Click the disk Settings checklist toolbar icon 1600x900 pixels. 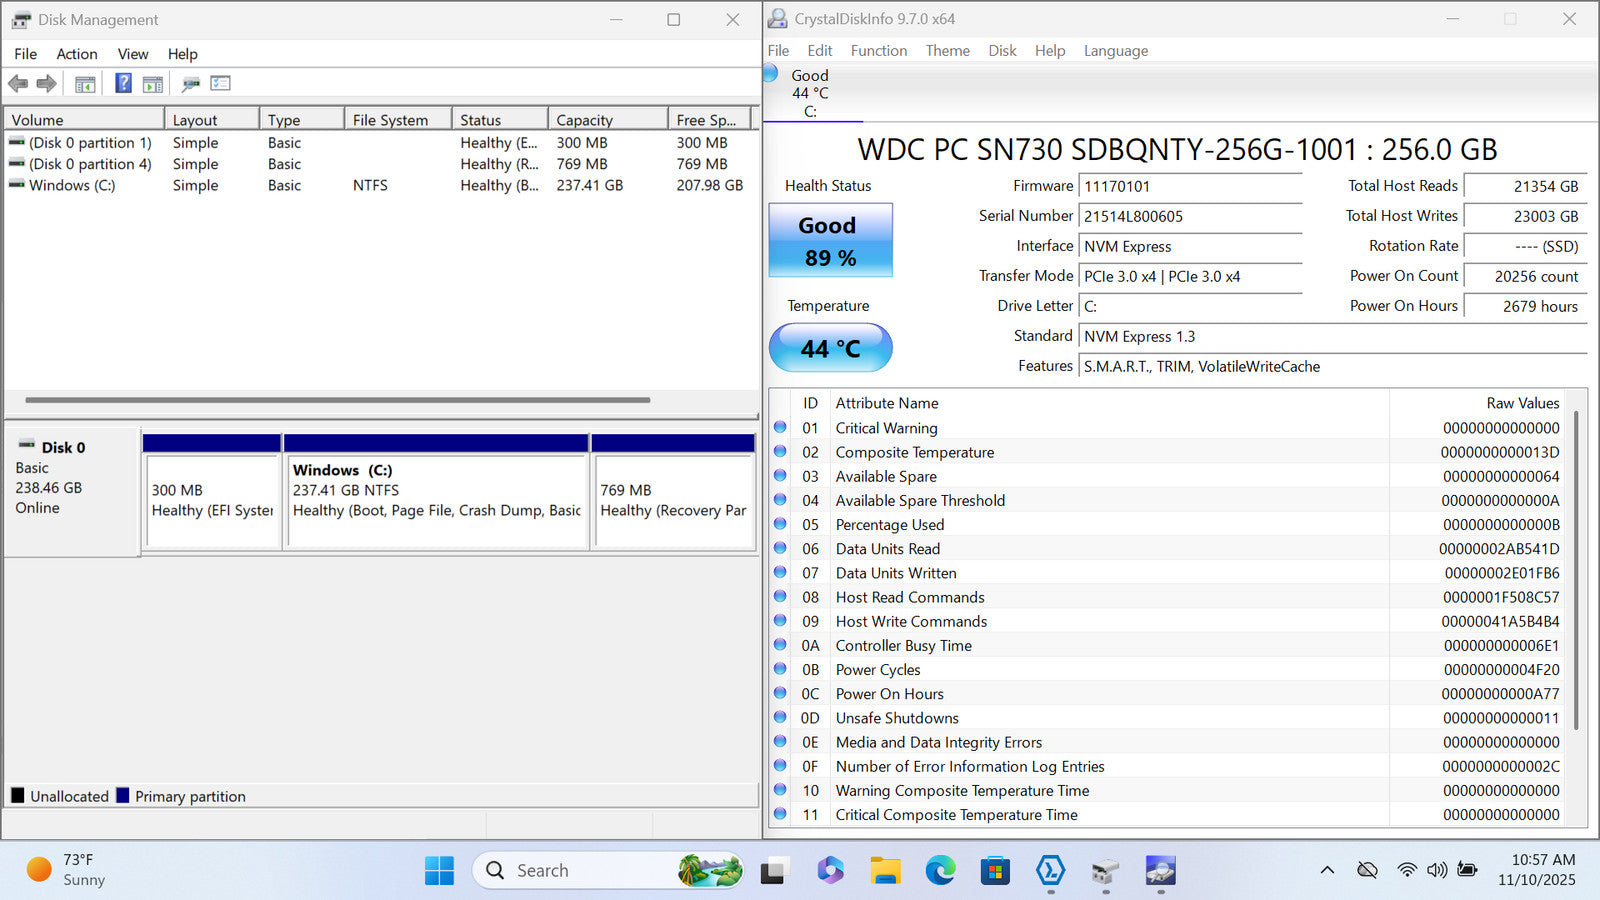coord(221,84)
